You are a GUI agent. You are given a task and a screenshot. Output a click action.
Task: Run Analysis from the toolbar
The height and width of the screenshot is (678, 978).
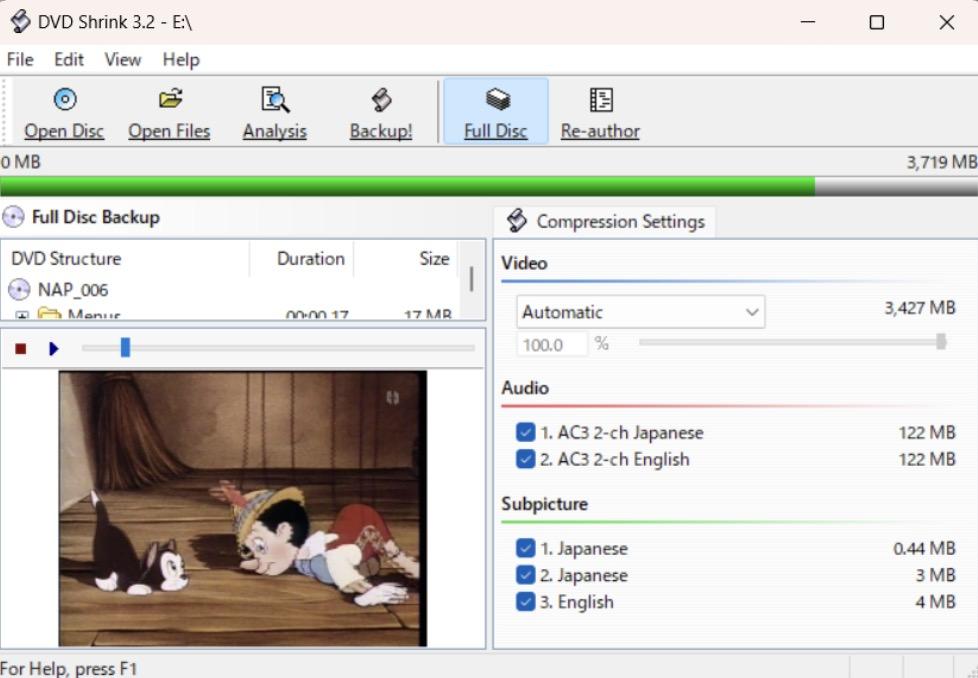[x=274, y=112]
